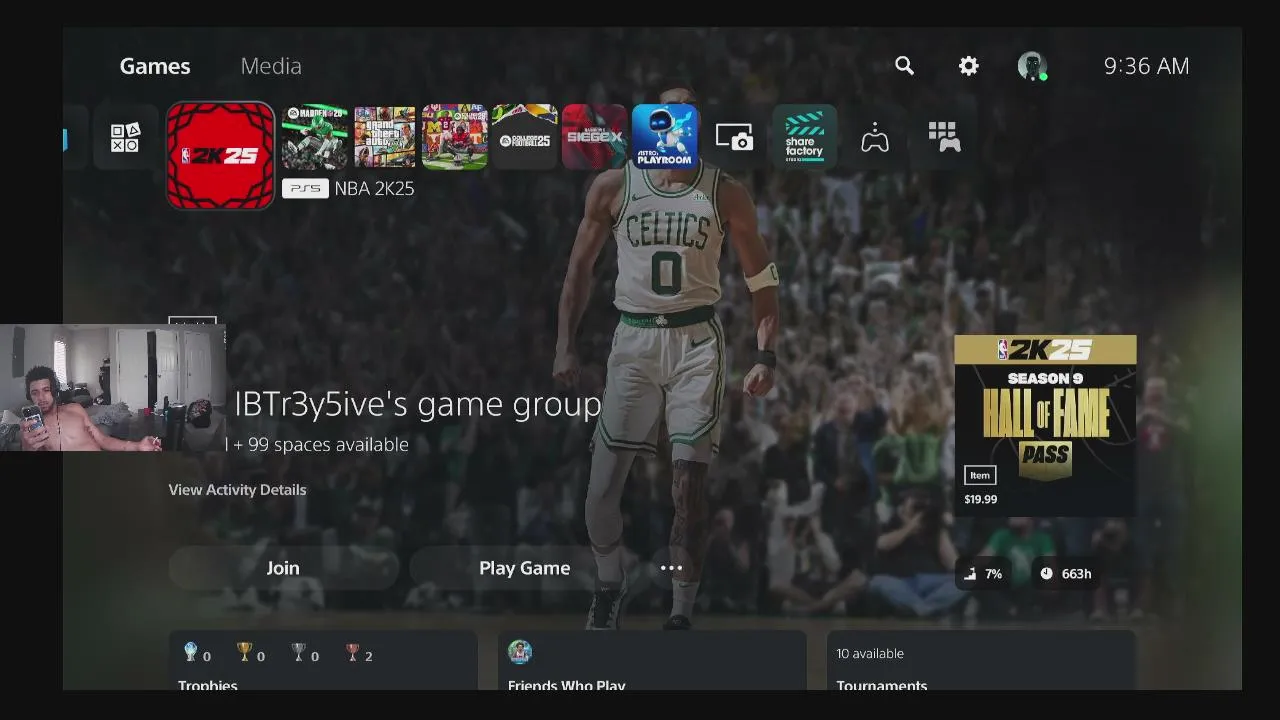Select the NBA 2K25 game tile

point(220,155)
